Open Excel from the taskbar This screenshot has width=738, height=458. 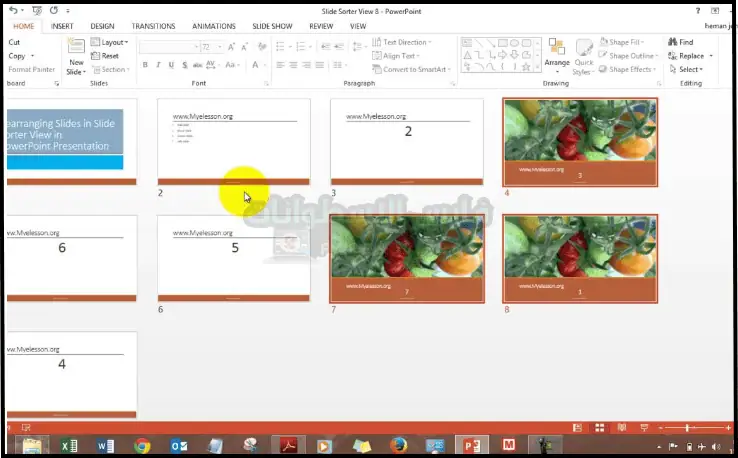(69, 445)
